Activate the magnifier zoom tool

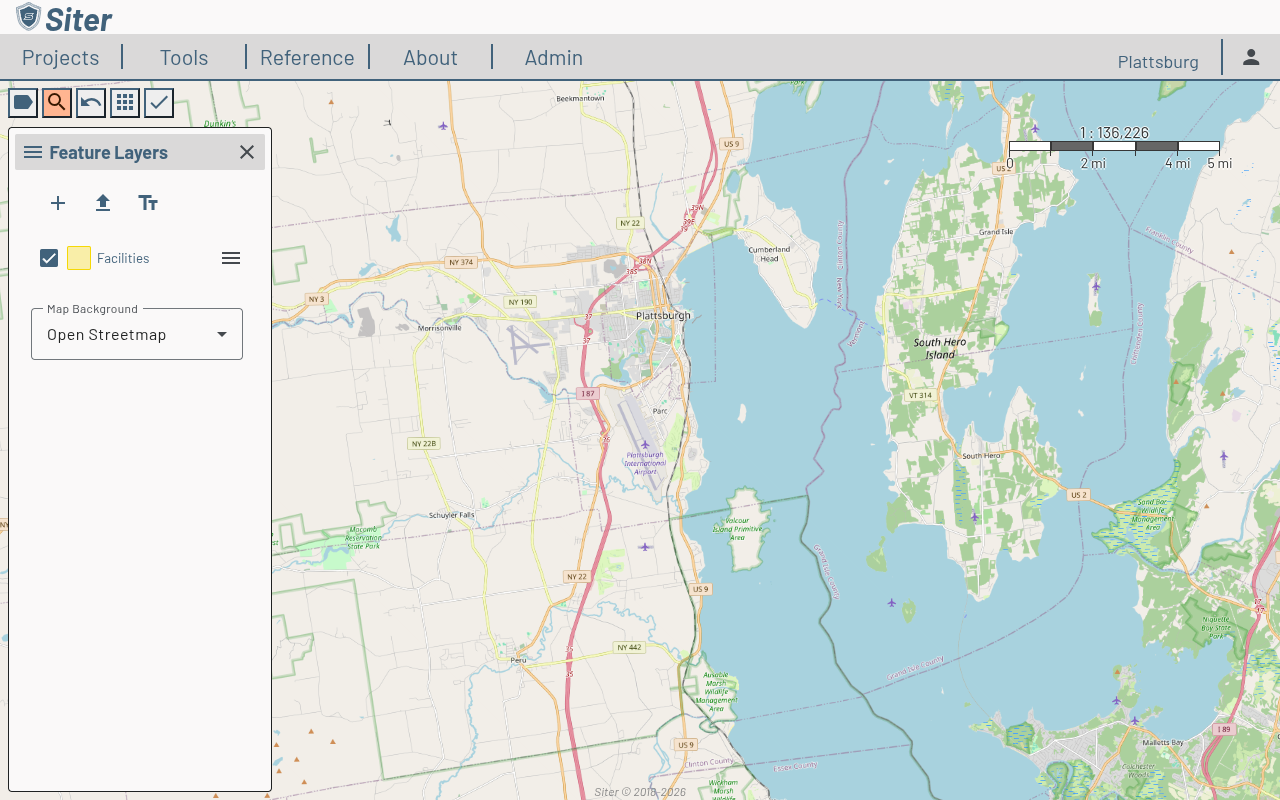point(56,102)
